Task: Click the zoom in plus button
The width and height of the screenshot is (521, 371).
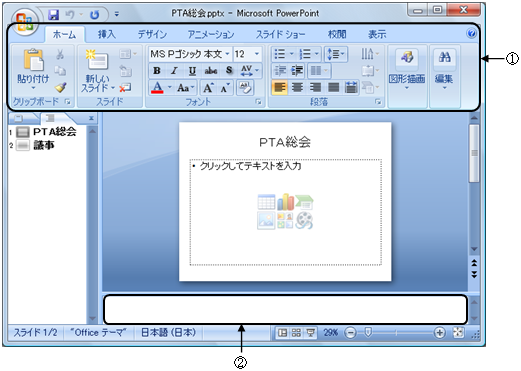Action: click(439, 332)
